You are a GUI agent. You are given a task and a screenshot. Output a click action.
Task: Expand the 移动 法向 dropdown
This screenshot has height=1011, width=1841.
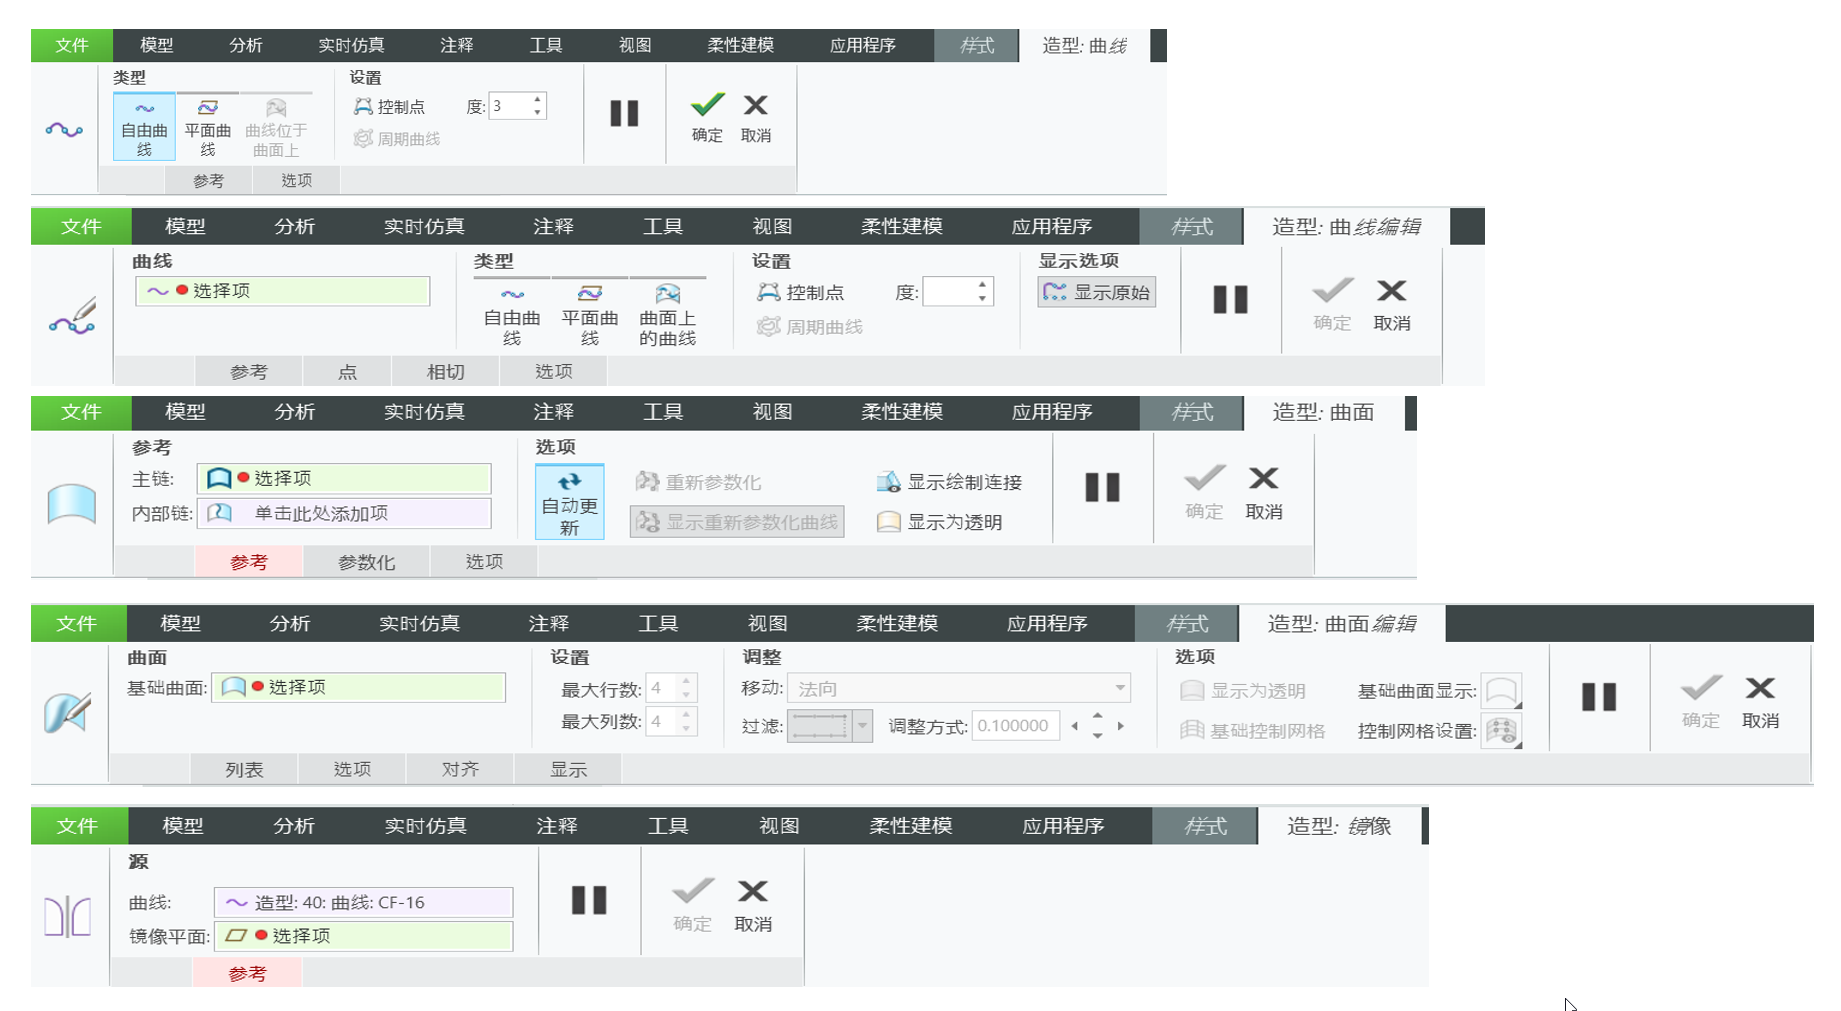tap(1120, 688)
